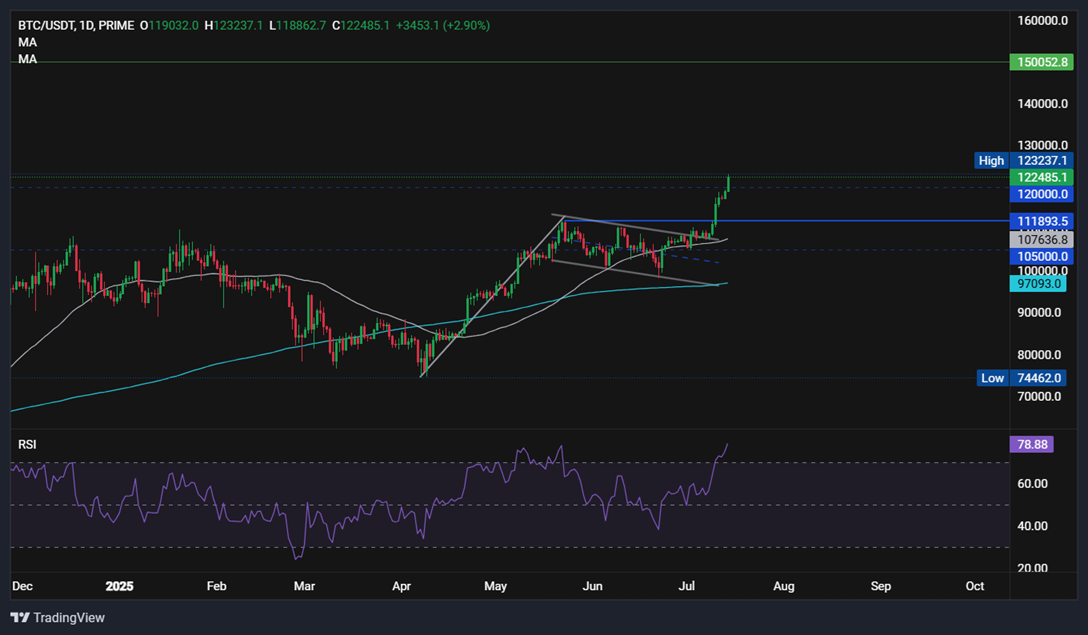Click the Oct label on time axis
This screenshot has height=635, width=1088.
(x=975, y=586)
